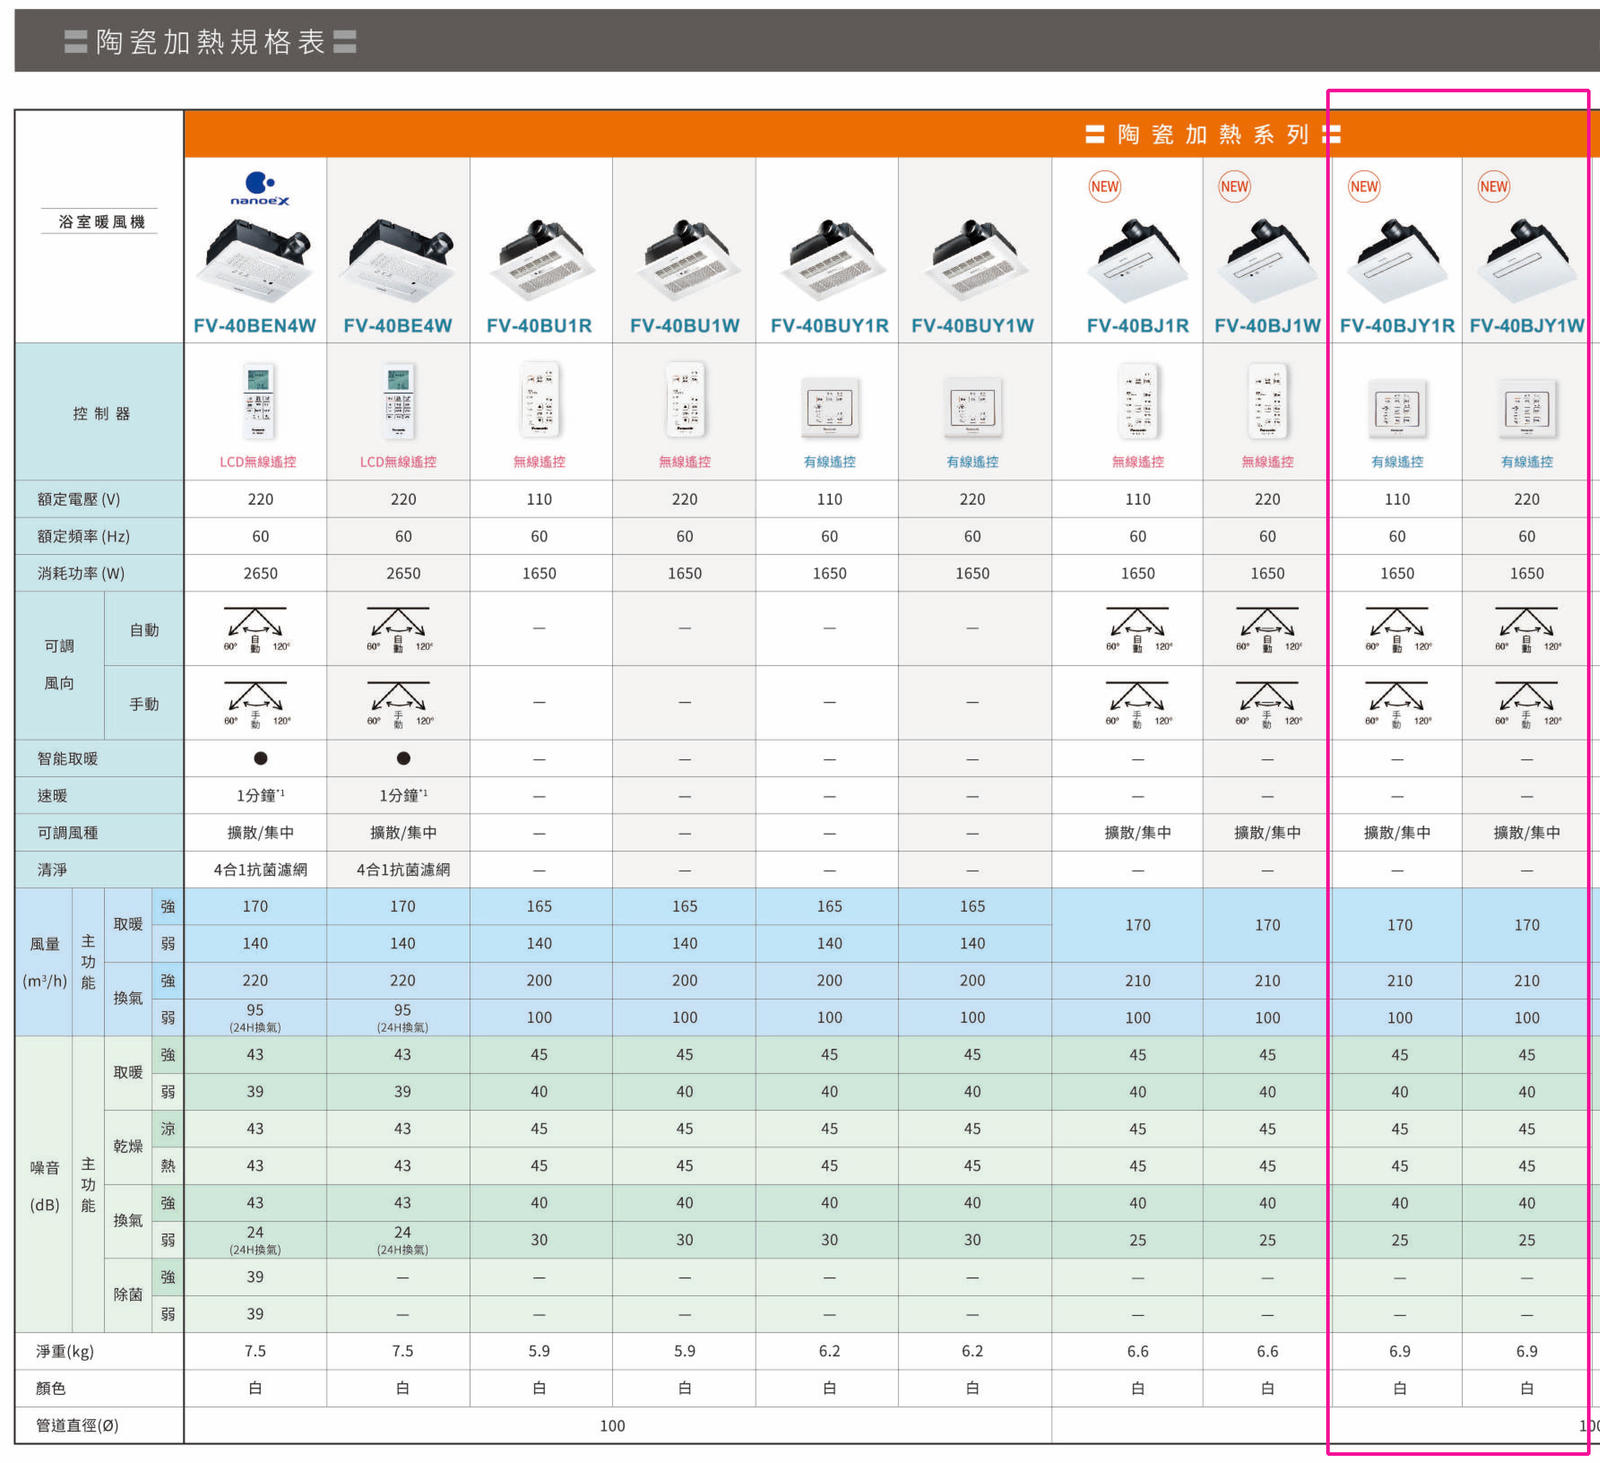The width and height of the screenshot is (1600, 1463).
Task: Click the 淨重(kg) row label
Action: (x=65, y=1352)
